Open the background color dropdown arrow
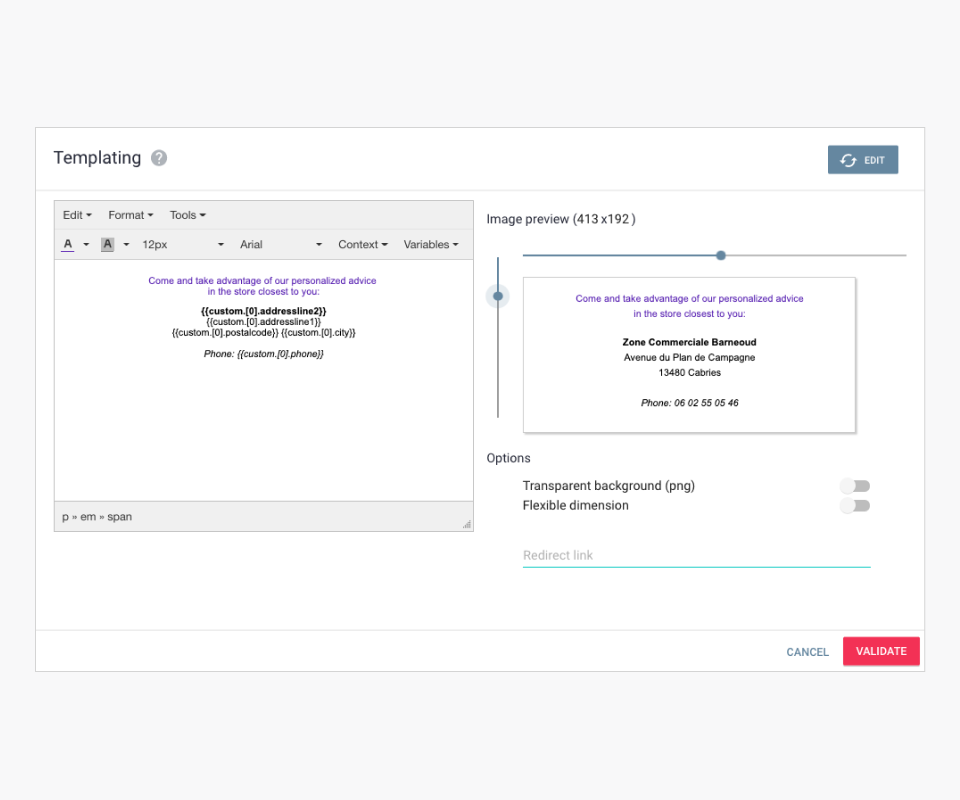 (126, 245)
